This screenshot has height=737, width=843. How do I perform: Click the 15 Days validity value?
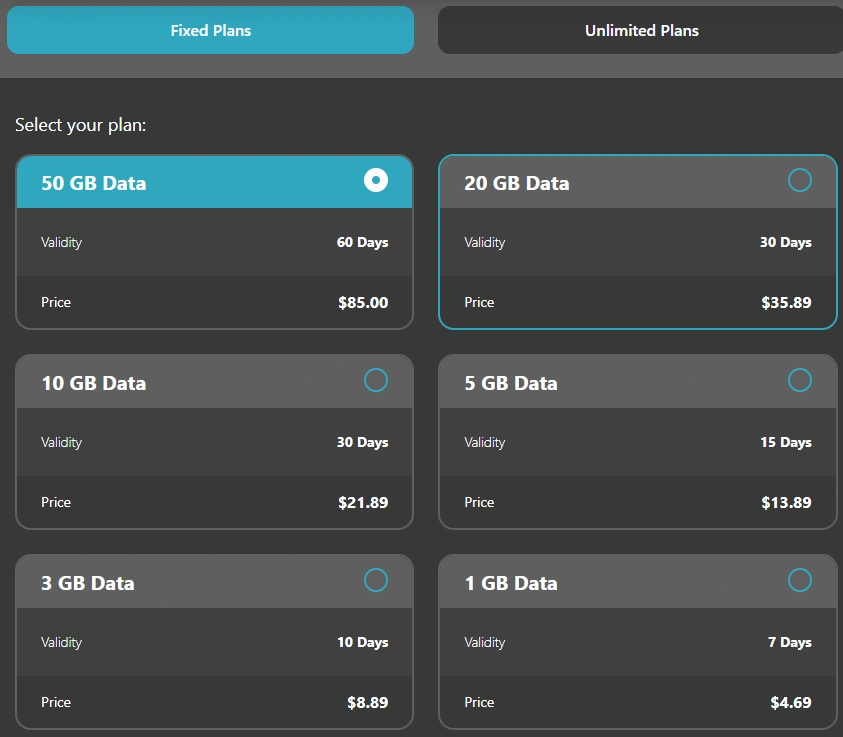tap(786, 442)
